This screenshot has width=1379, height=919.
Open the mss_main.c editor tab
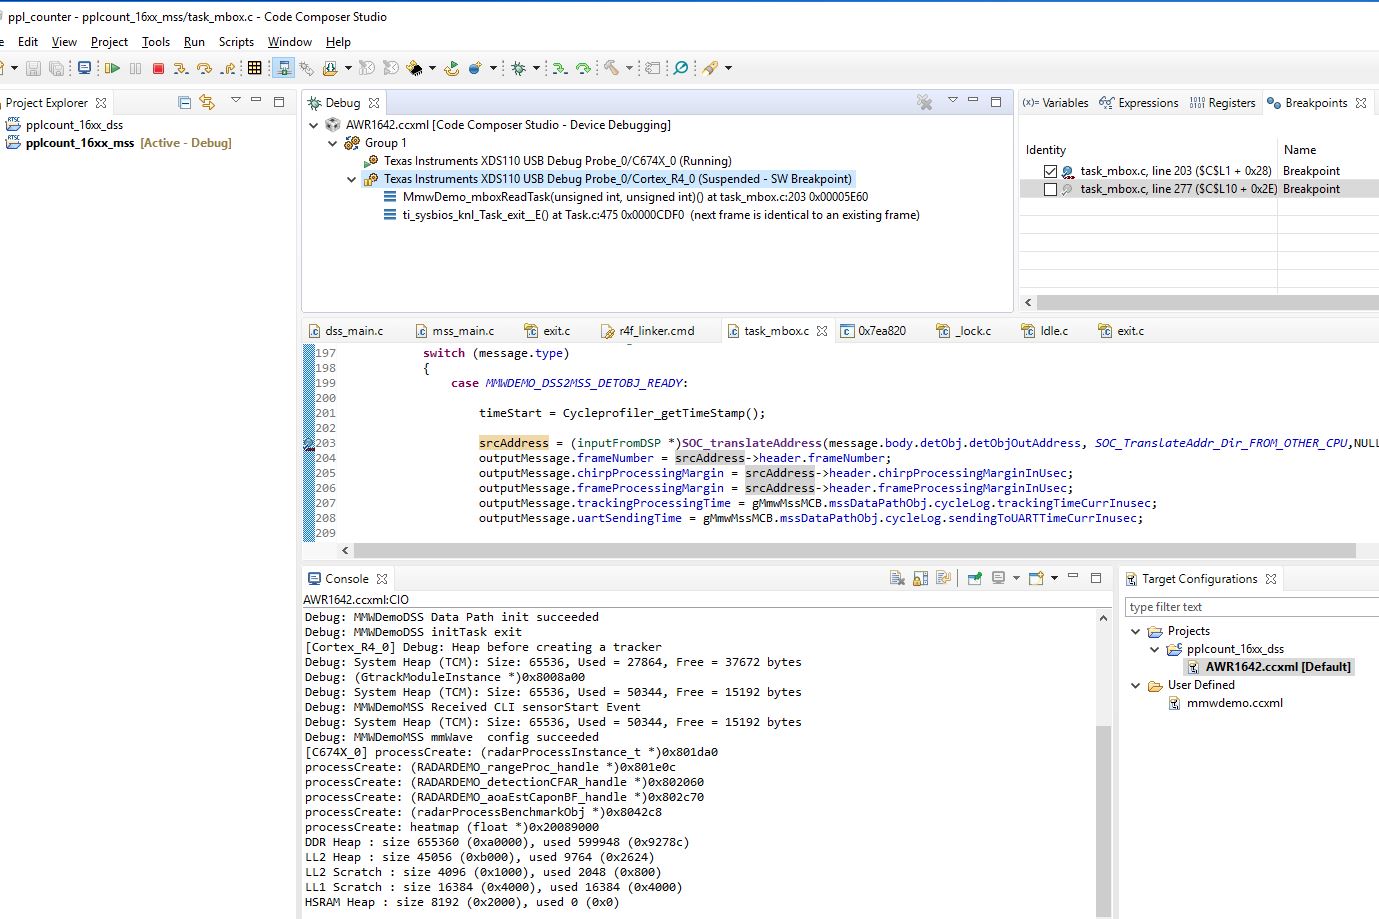(x=454, y=331)
